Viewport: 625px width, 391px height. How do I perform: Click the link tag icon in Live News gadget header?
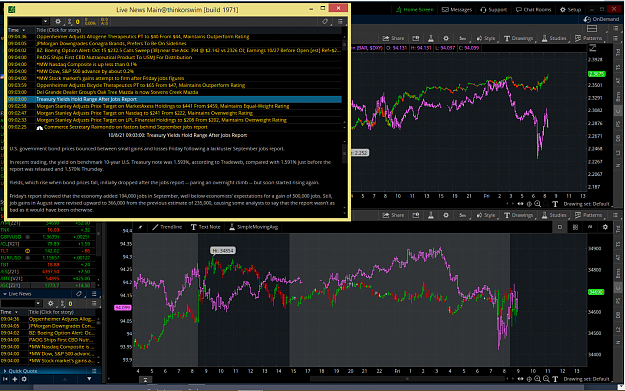[79, 294]
